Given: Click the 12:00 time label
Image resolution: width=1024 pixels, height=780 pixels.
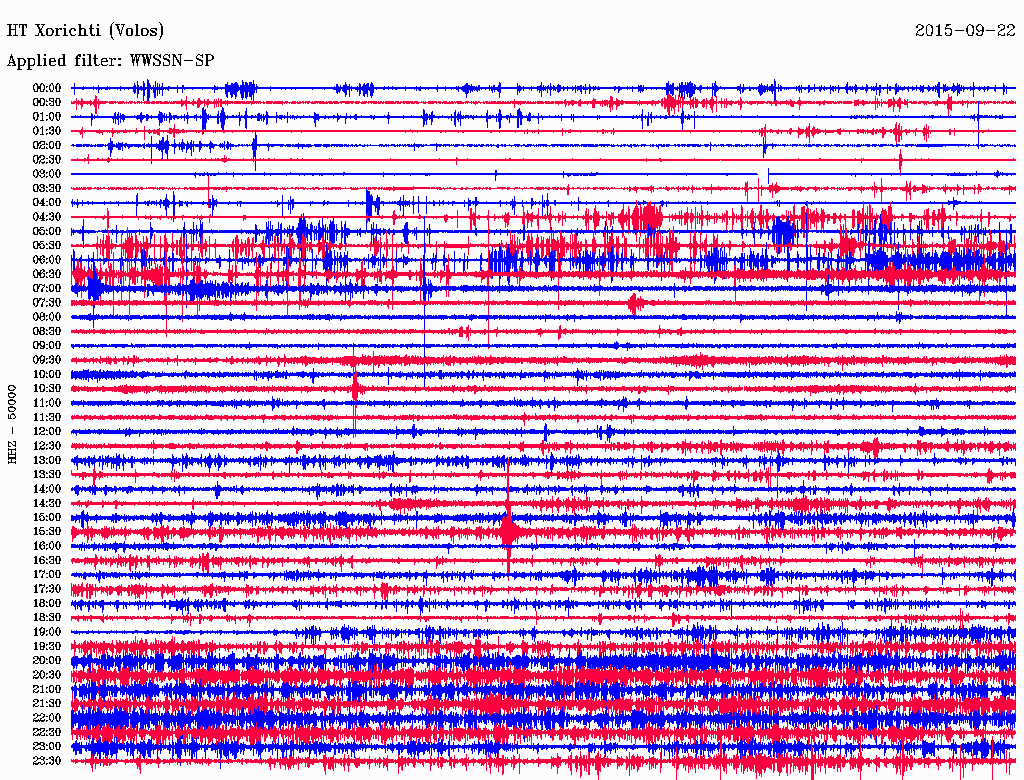Looking at the screenshot, I should pyautogui.click(x=47, y=432).
